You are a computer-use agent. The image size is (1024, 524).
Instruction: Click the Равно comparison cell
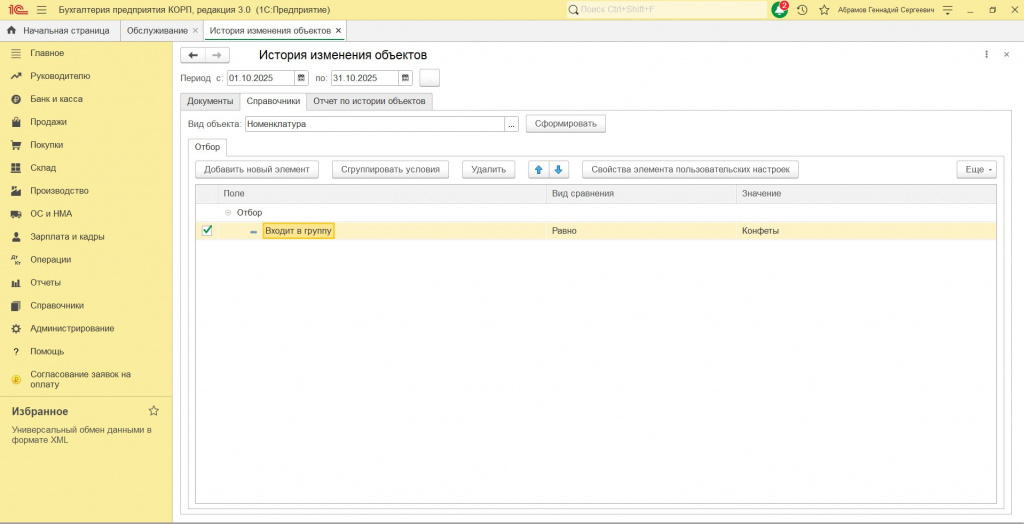[641, 231]
